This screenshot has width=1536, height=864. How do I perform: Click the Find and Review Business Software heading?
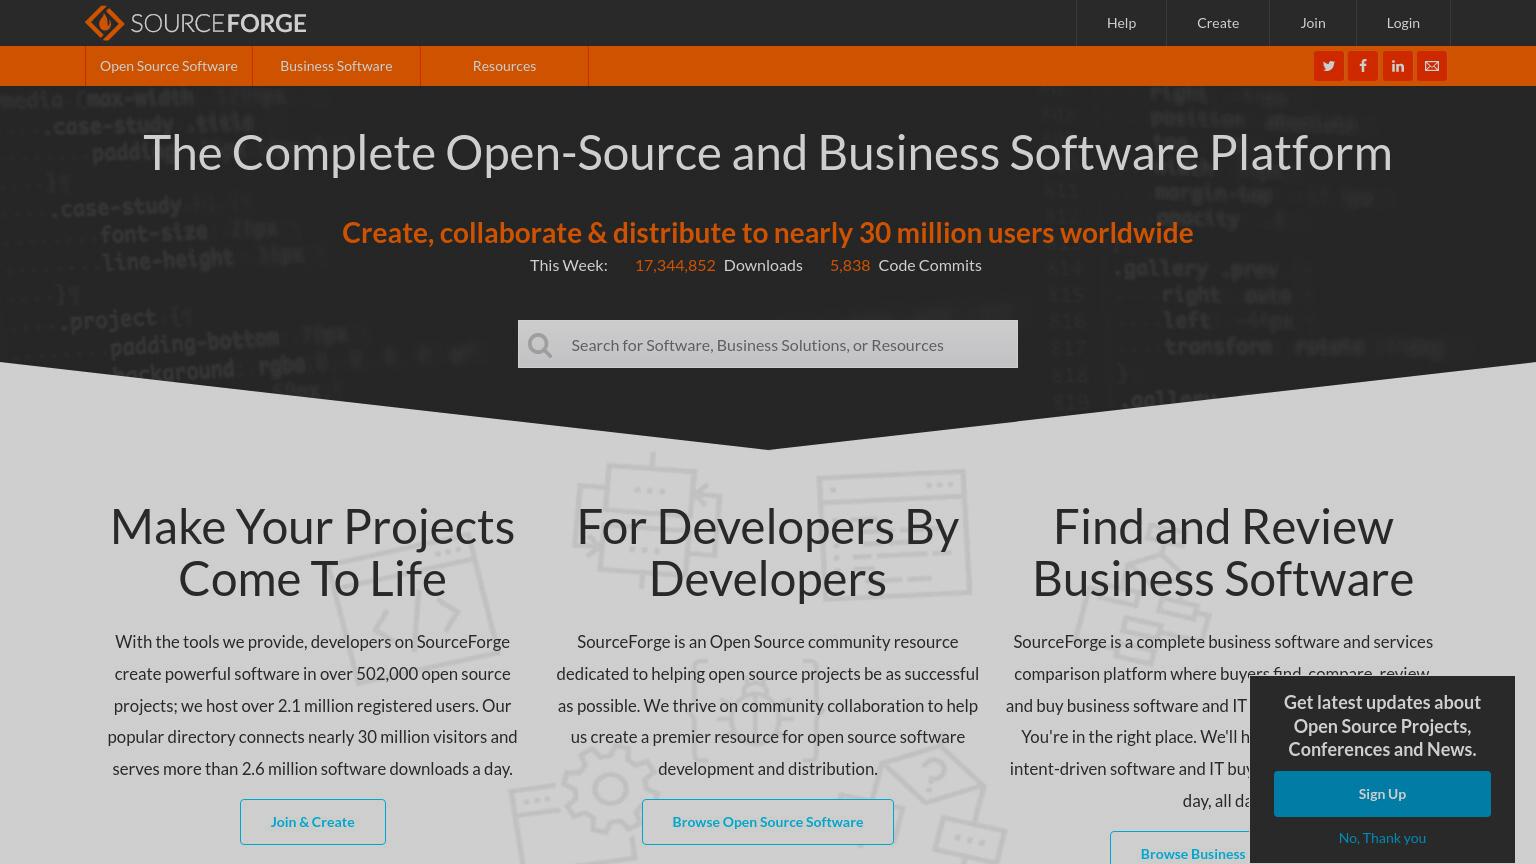tap(1223, 553)
